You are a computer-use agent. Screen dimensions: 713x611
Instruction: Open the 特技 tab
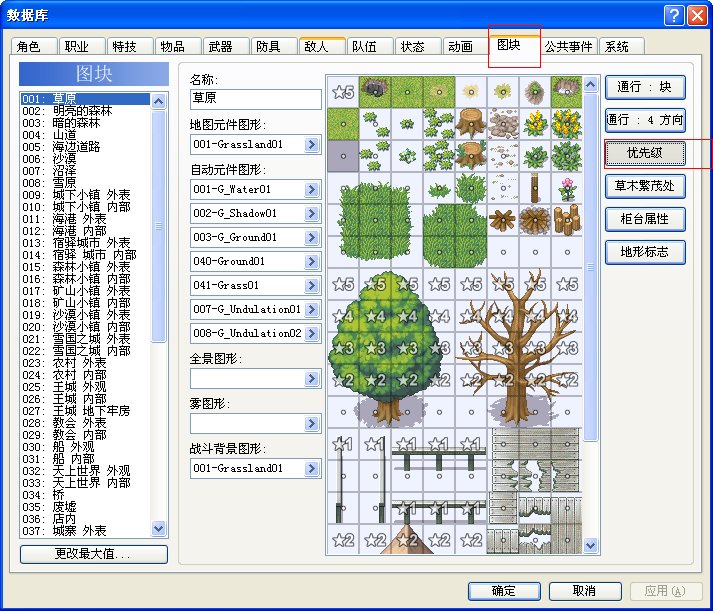130,46
